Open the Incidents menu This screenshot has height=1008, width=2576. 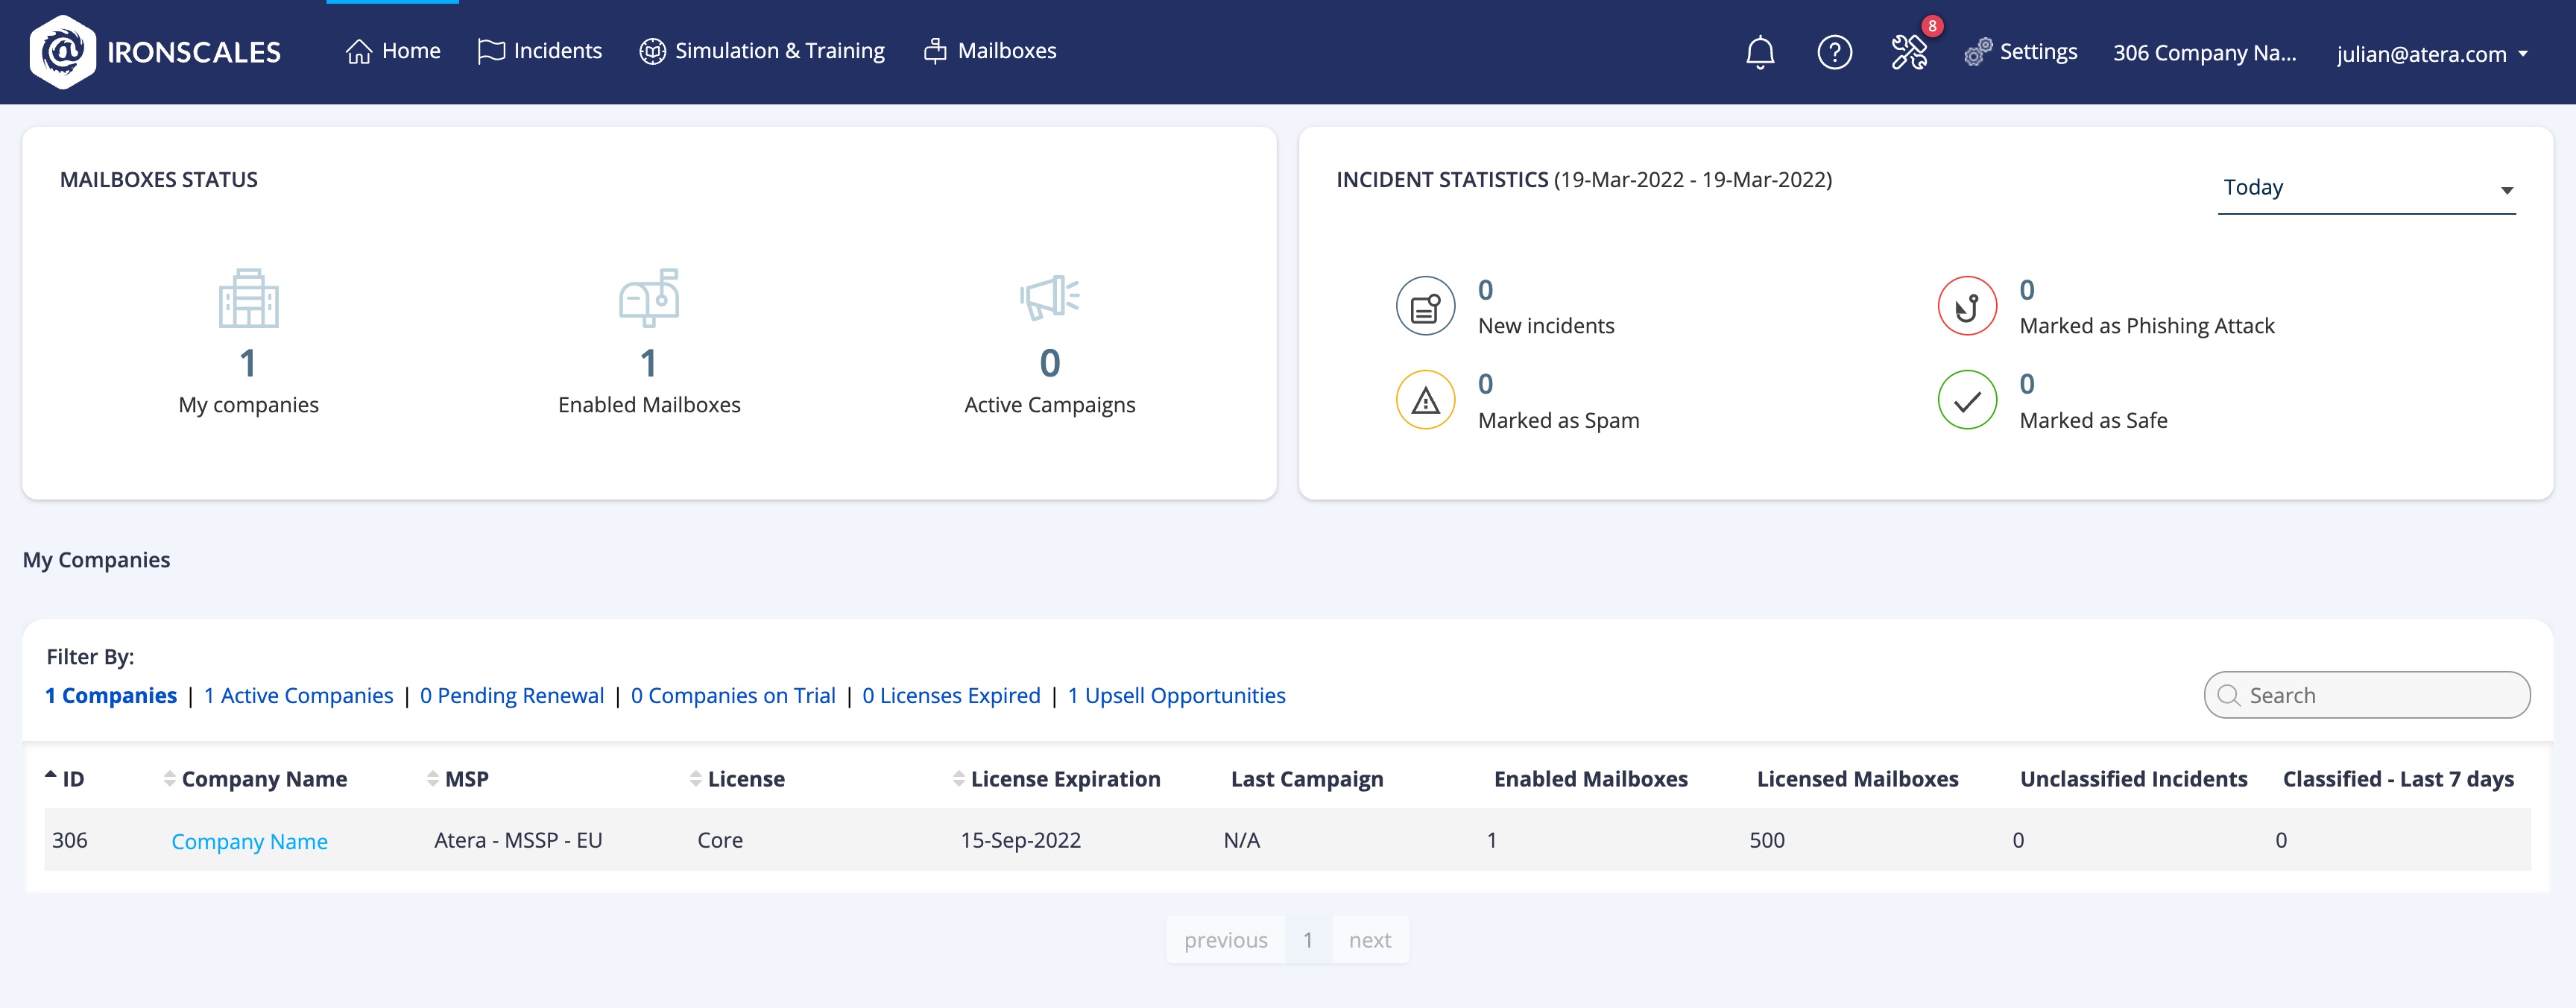tap(540, 51)
